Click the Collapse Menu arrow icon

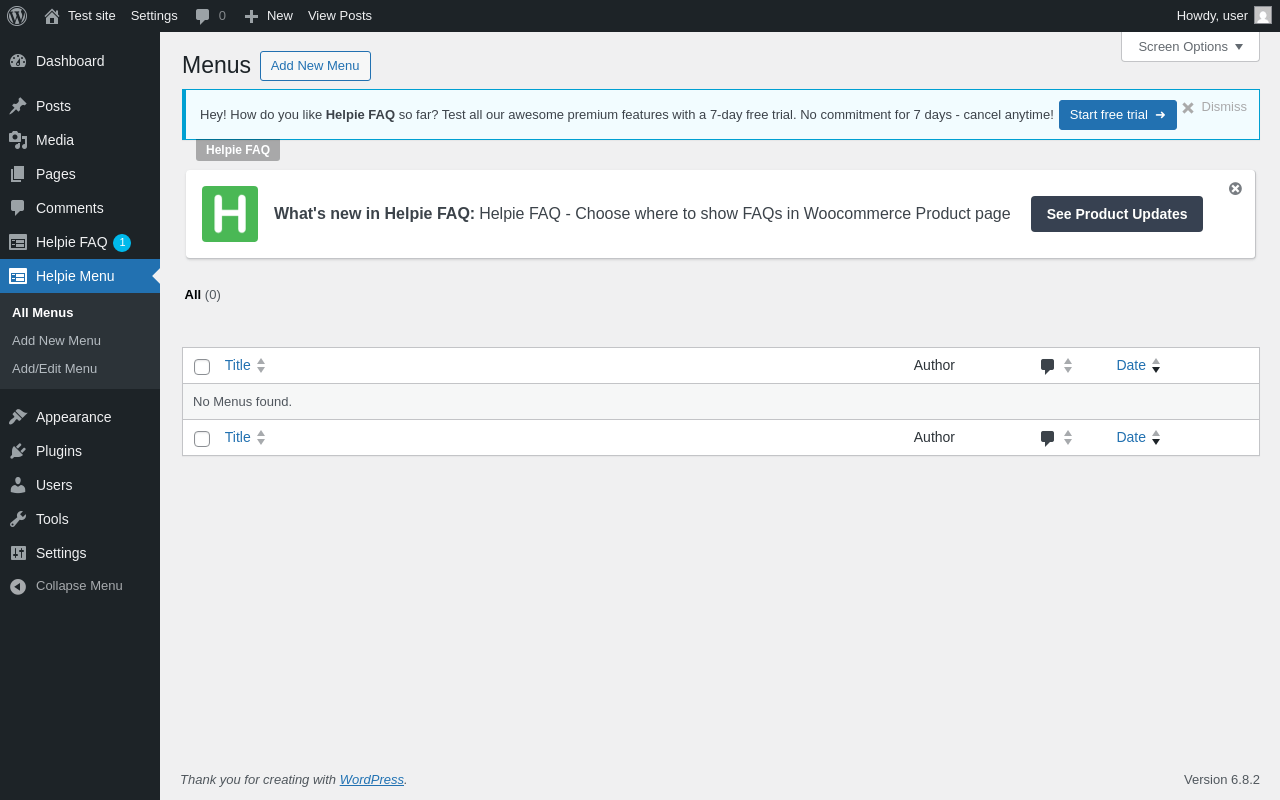(18, 586)
